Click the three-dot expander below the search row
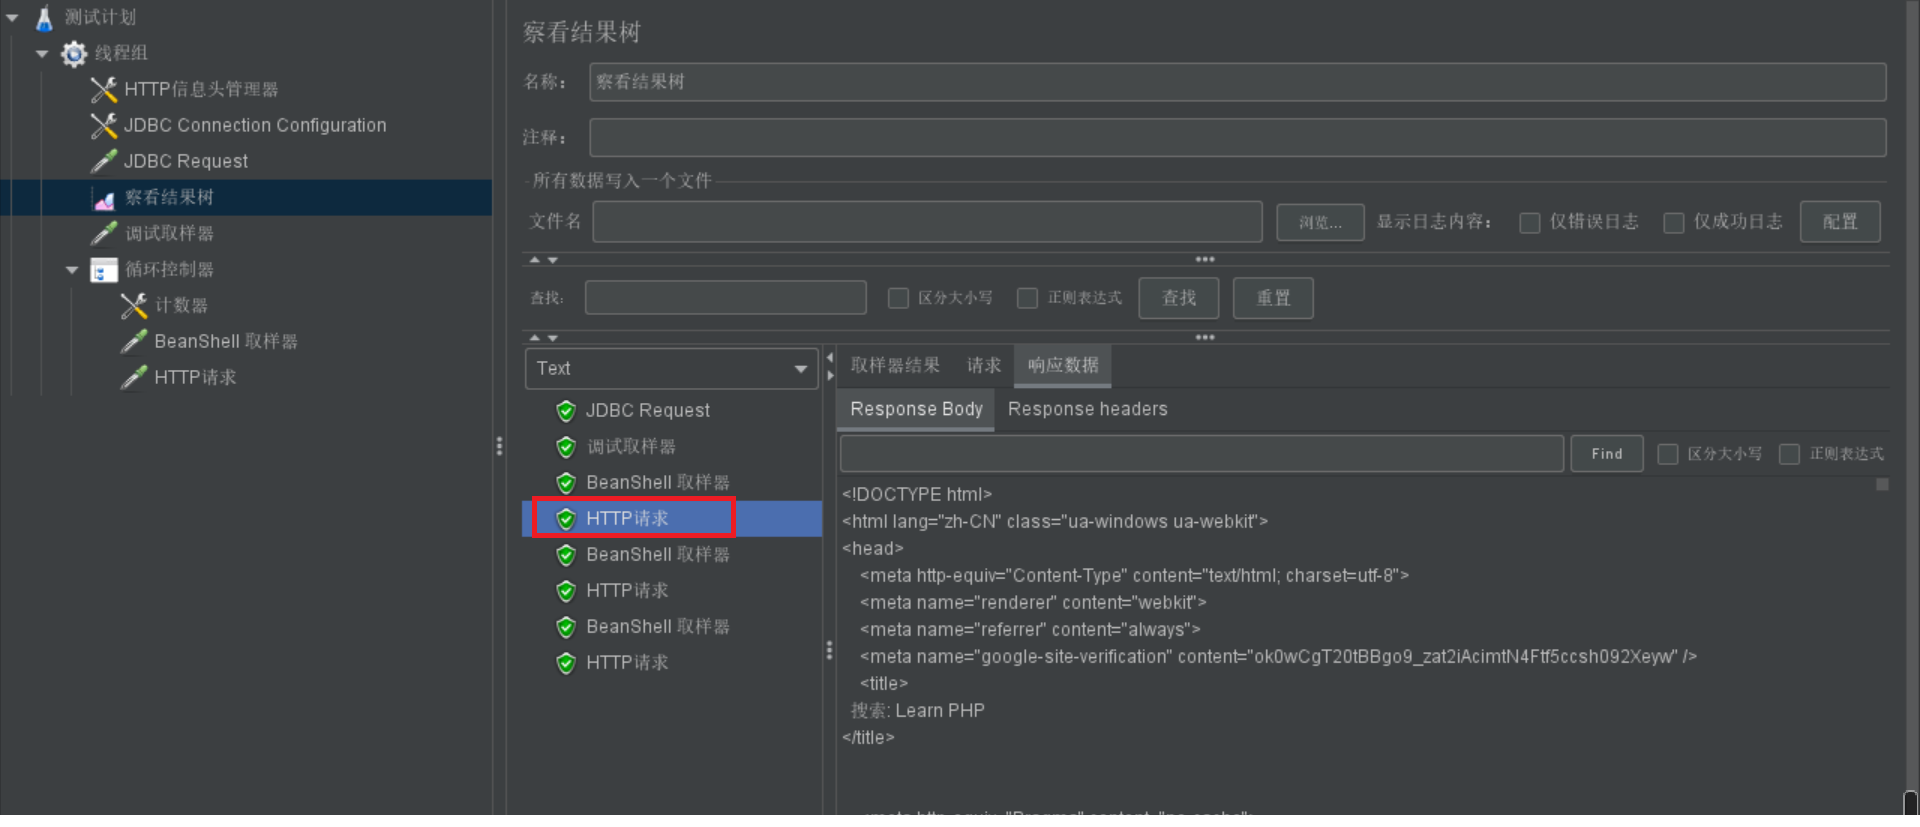The image size is (1920, 827). coord(1205,337)
